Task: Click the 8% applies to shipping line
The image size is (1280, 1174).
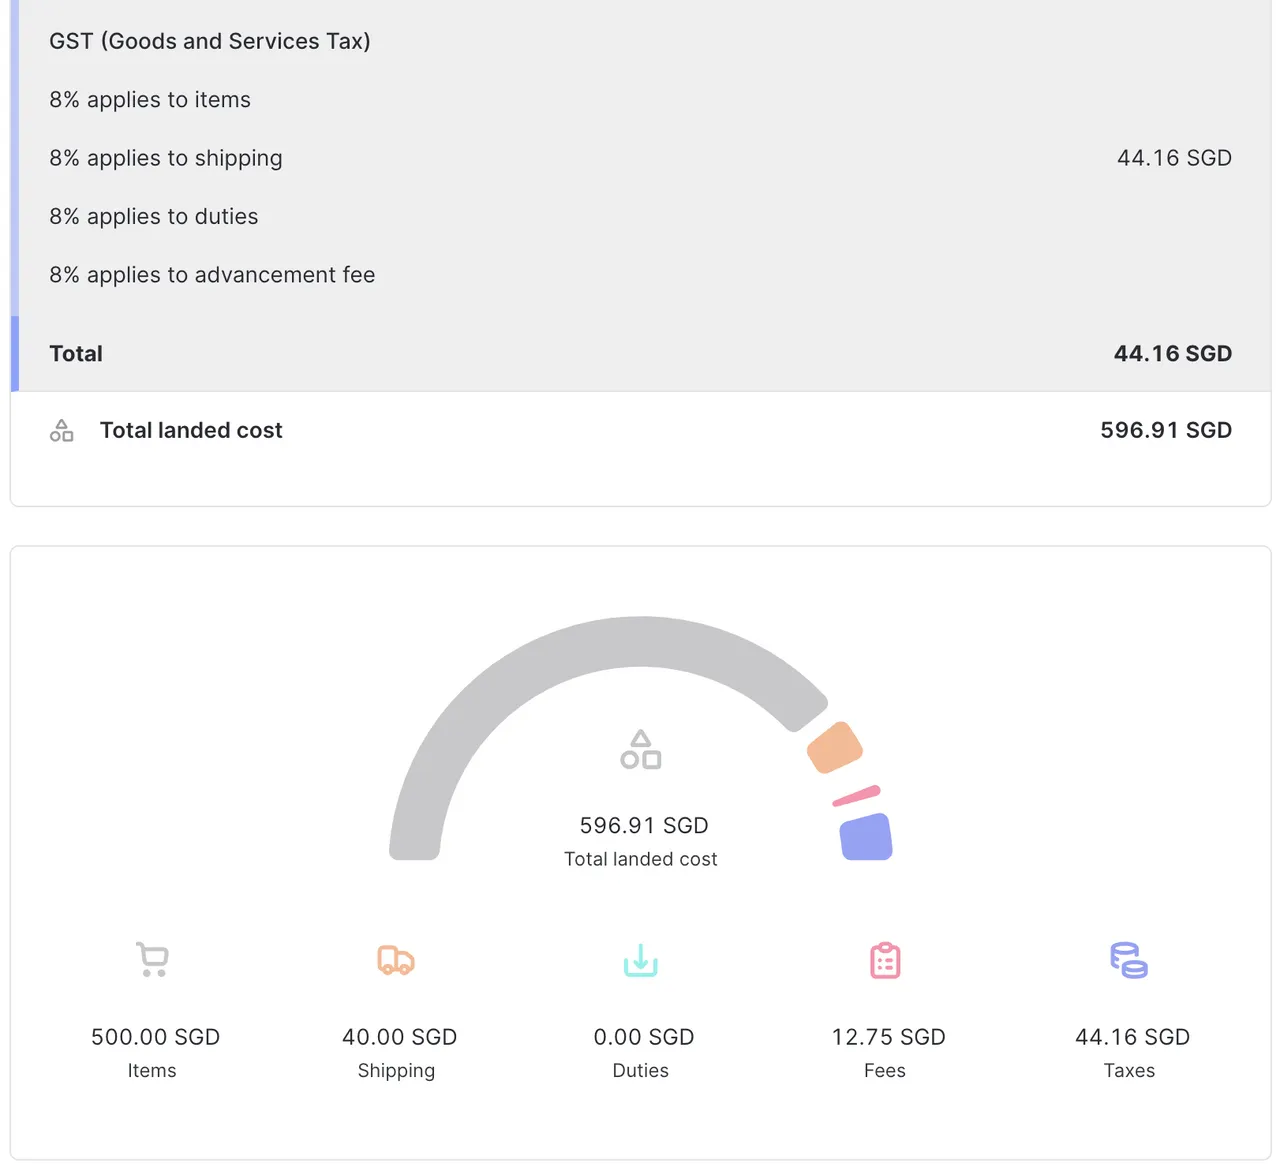Action: point(165,158)
